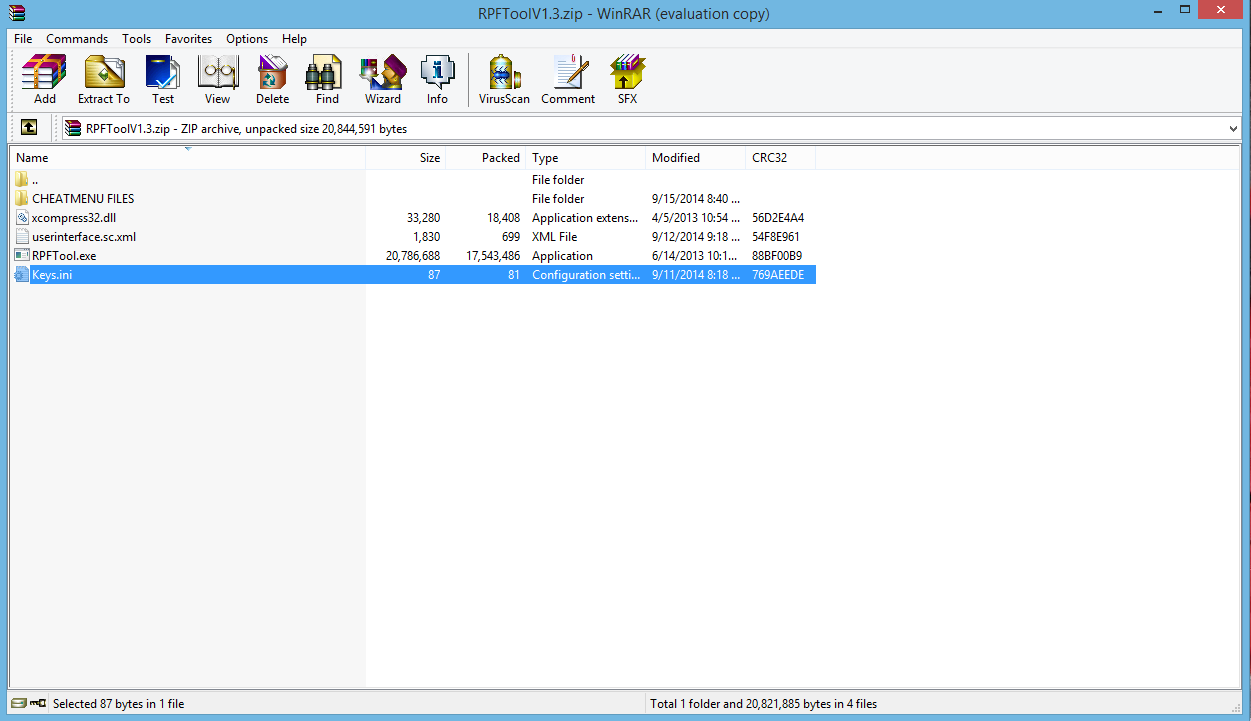This screenshot has width=1251, height=721.
Task: Click the Add toolbar icon
Action: (44, 72)
